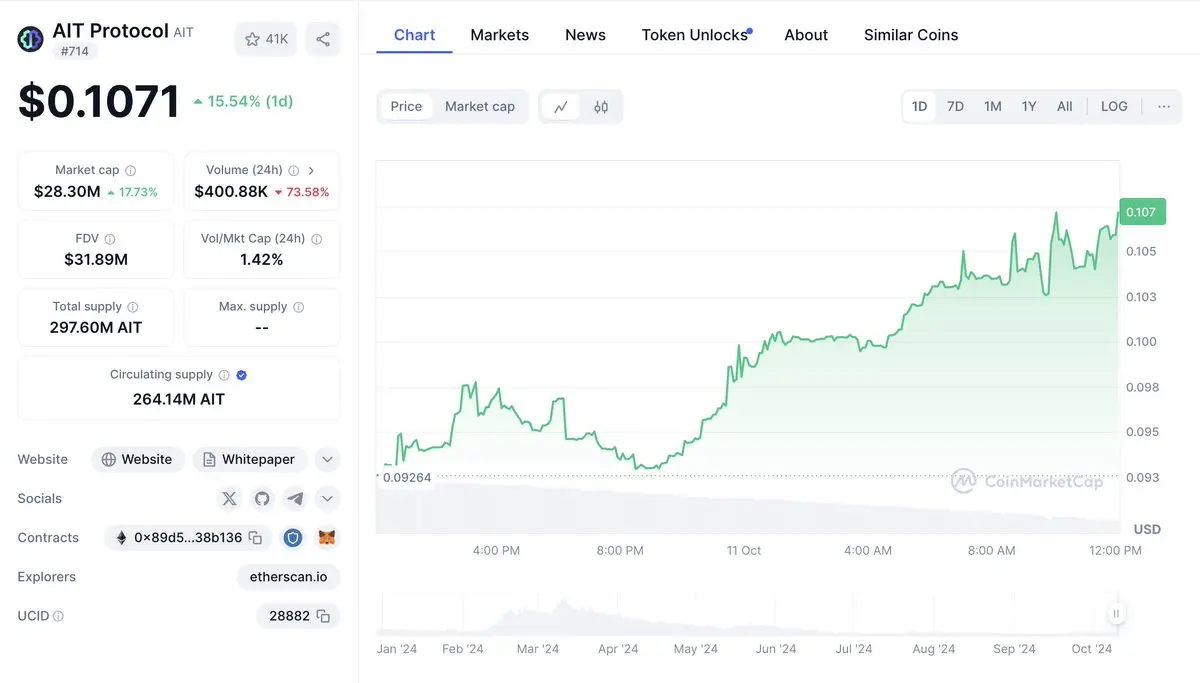1200x683 pixels.
Task: Click the $0.1071 price text
Action: click(x=99, y=101)
